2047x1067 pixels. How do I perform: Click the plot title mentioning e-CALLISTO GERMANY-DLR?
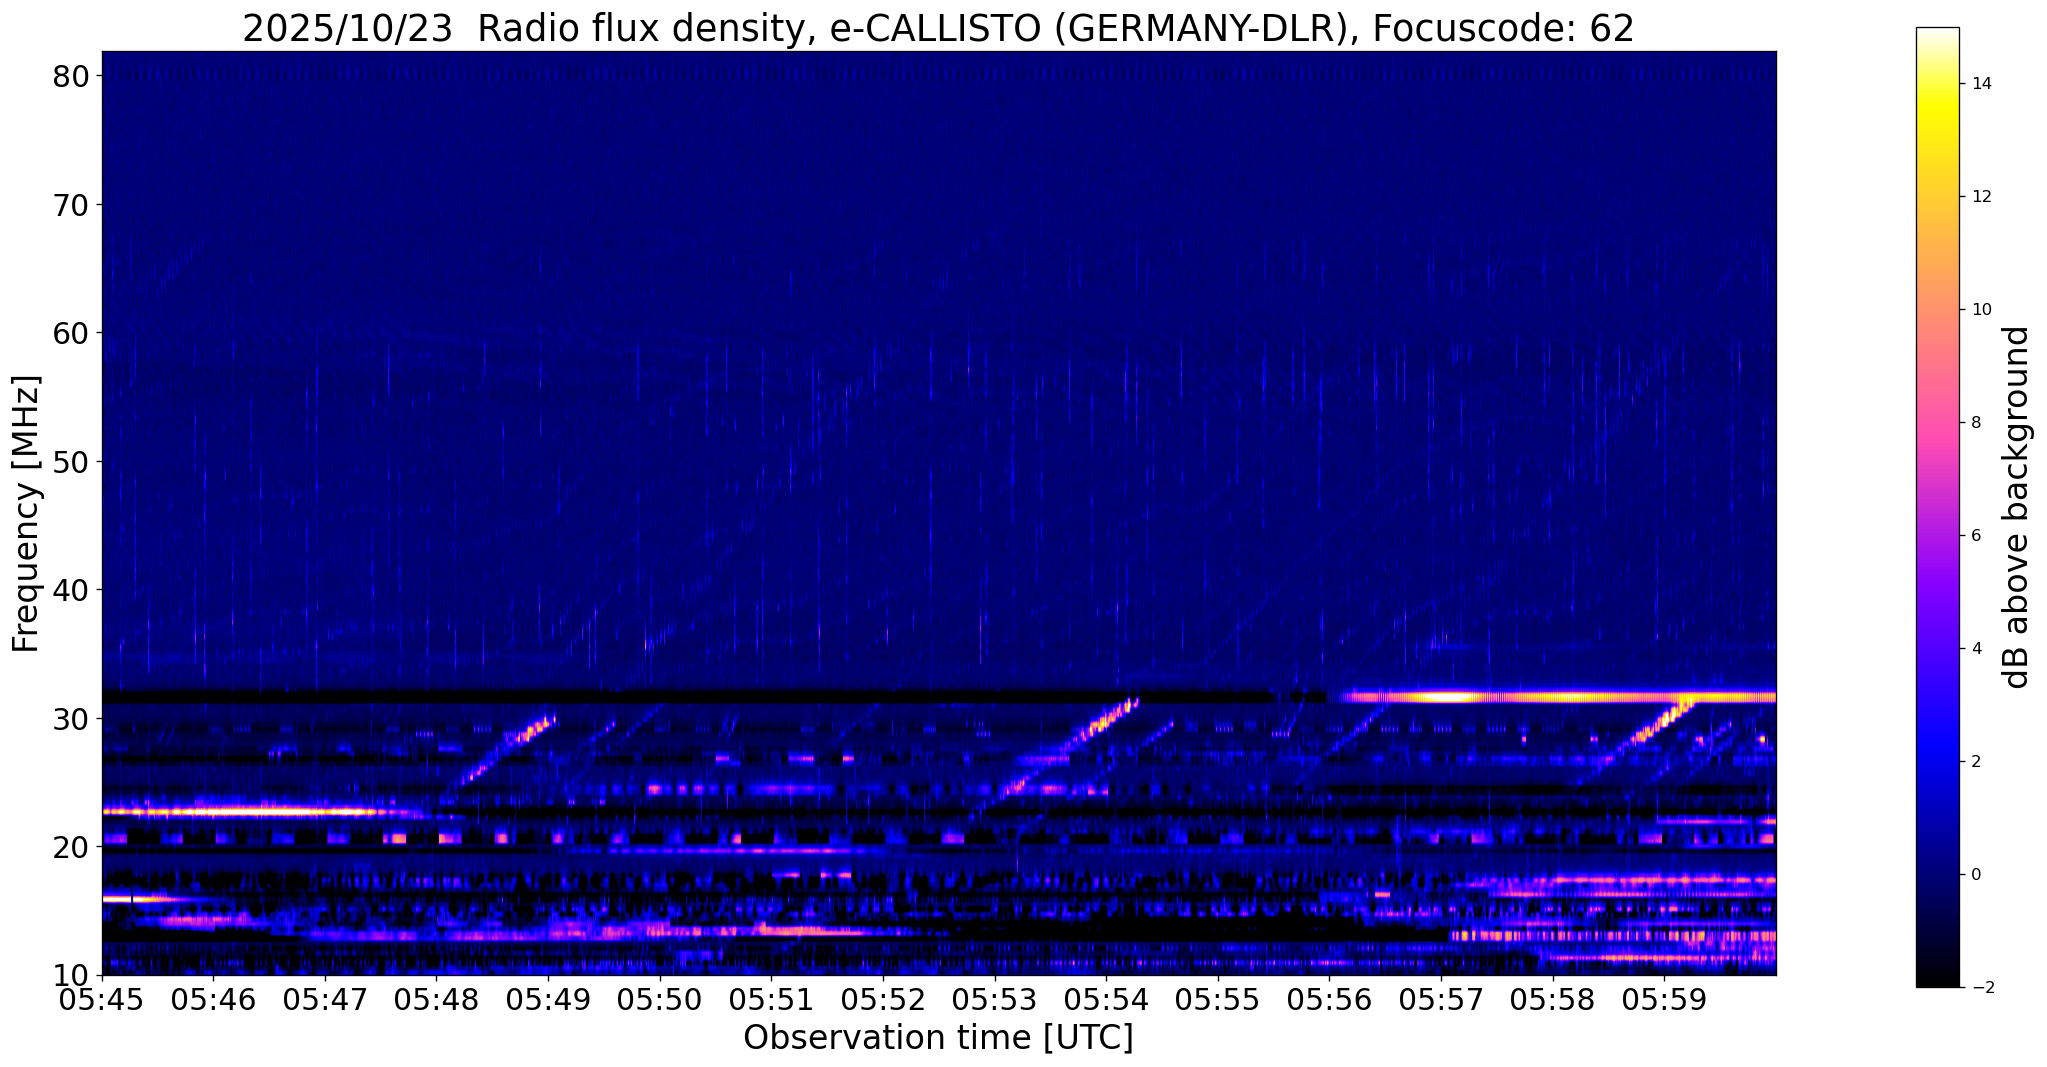pyautogui.click(x=938, y=28)
